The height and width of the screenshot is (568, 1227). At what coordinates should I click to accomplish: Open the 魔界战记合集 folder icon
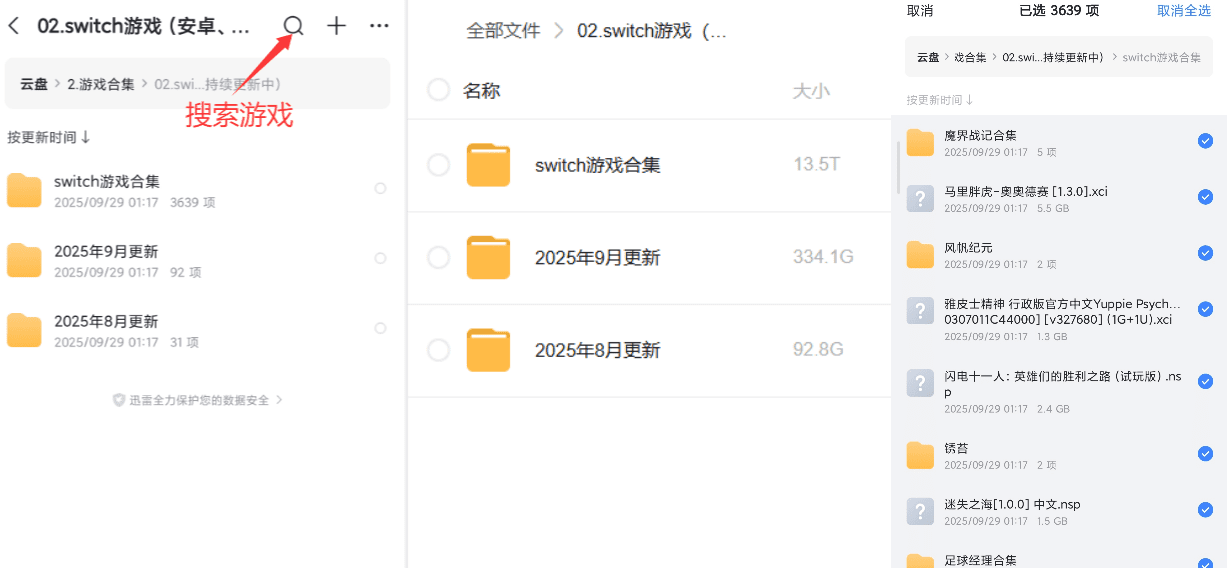920,142
